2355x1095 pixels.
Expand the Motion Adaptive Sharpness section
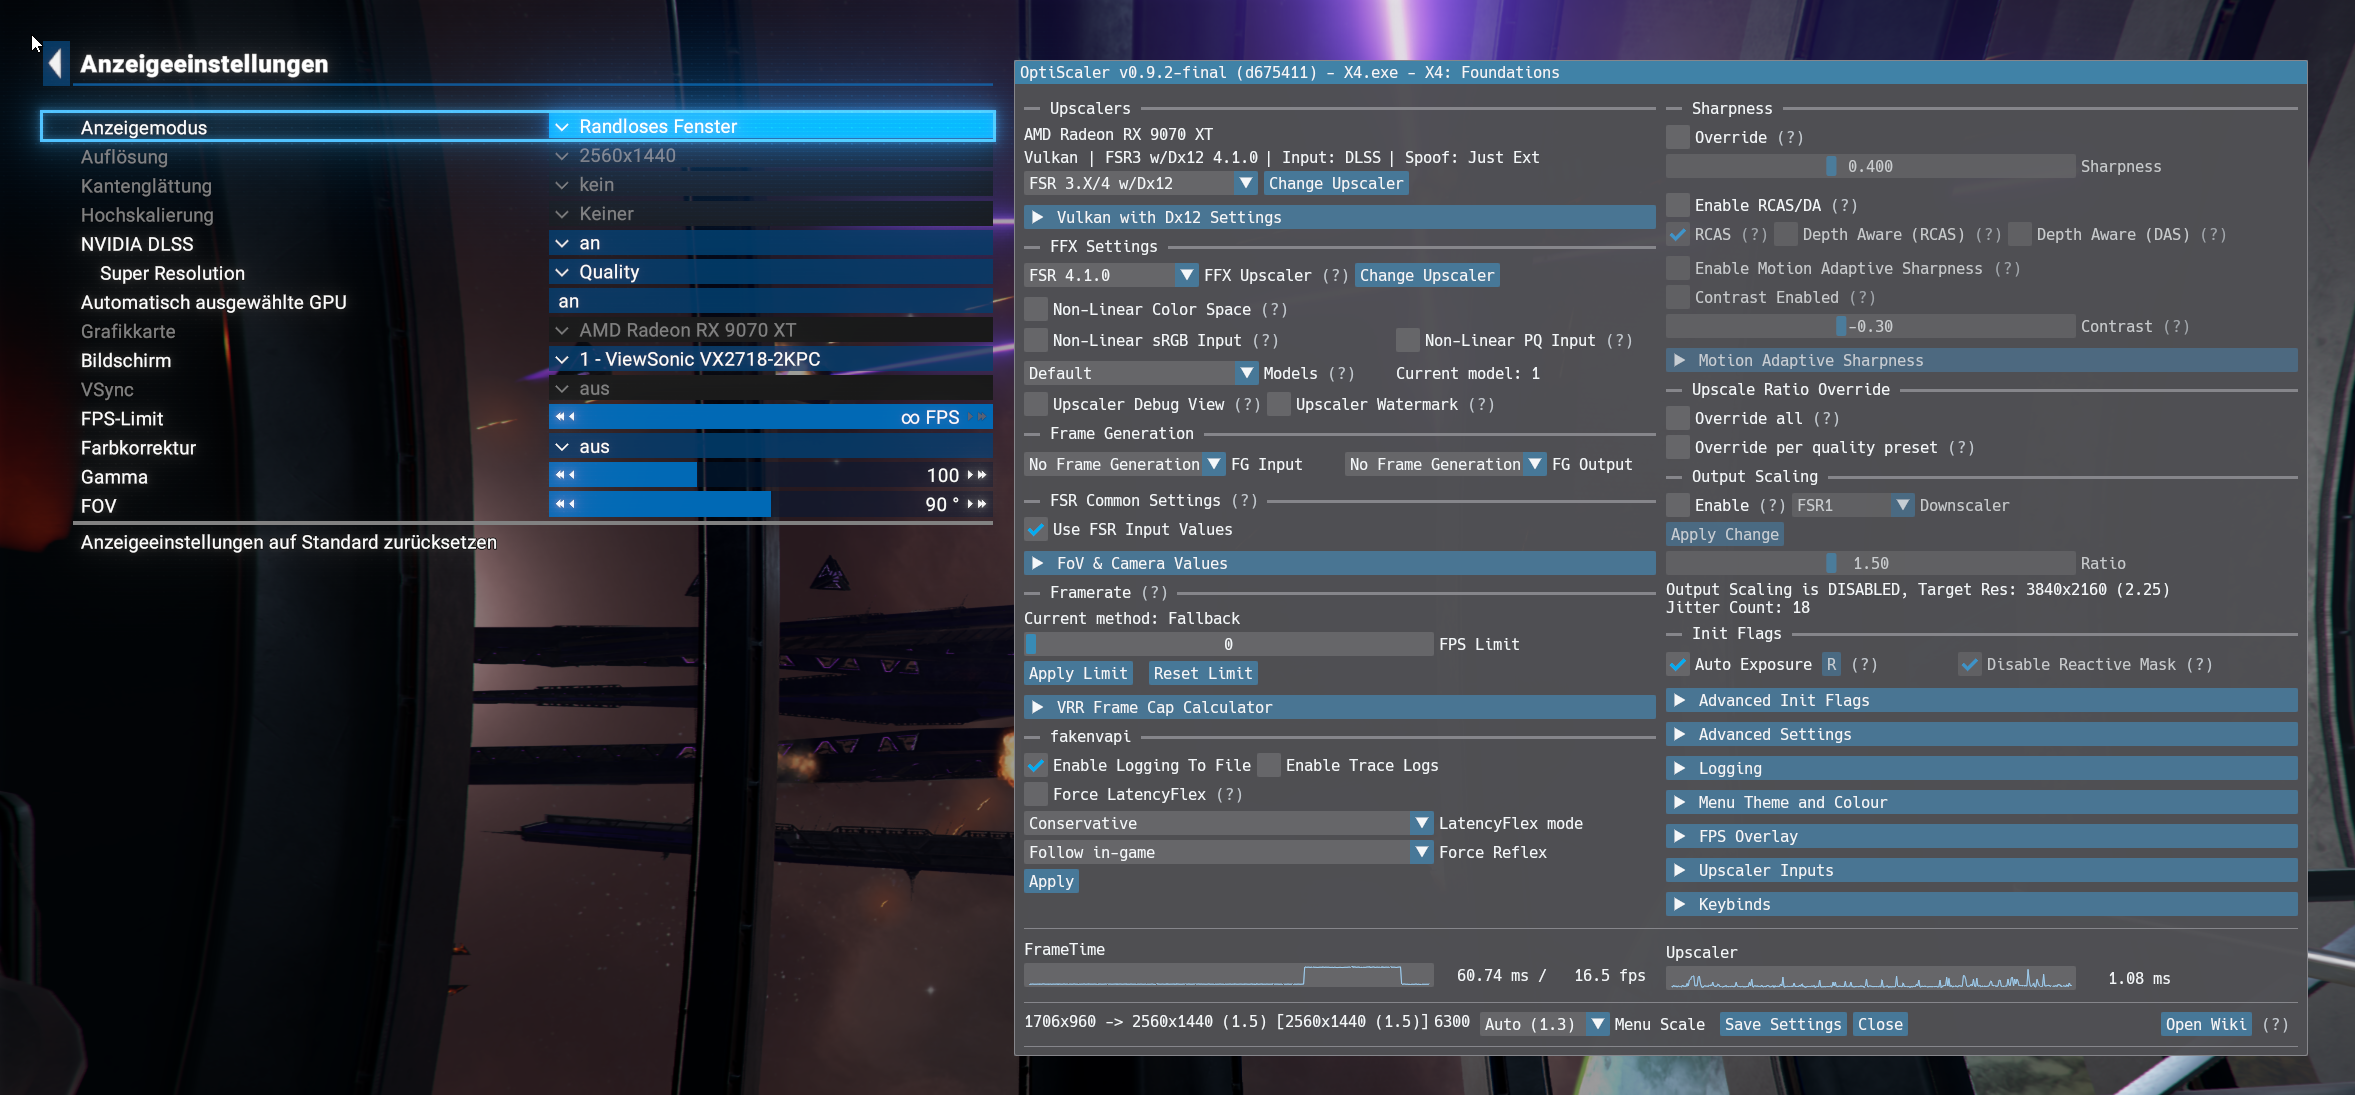(x=1982, y=360)
